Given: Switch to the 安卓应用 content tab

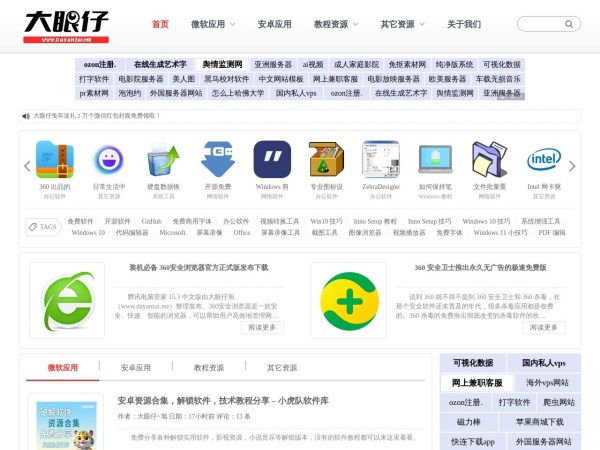Looking at the screenshot, I should pyautogui.click(x=135, y=368).
